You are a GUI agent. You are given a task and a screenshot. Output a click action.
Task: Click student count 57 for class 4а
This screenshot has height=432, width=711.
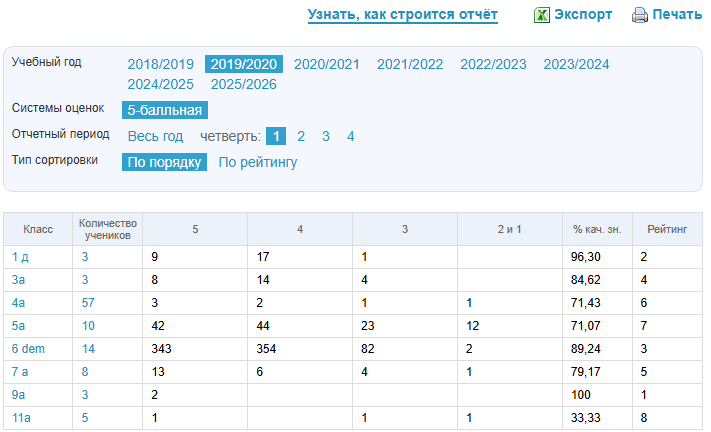[90, 303]
